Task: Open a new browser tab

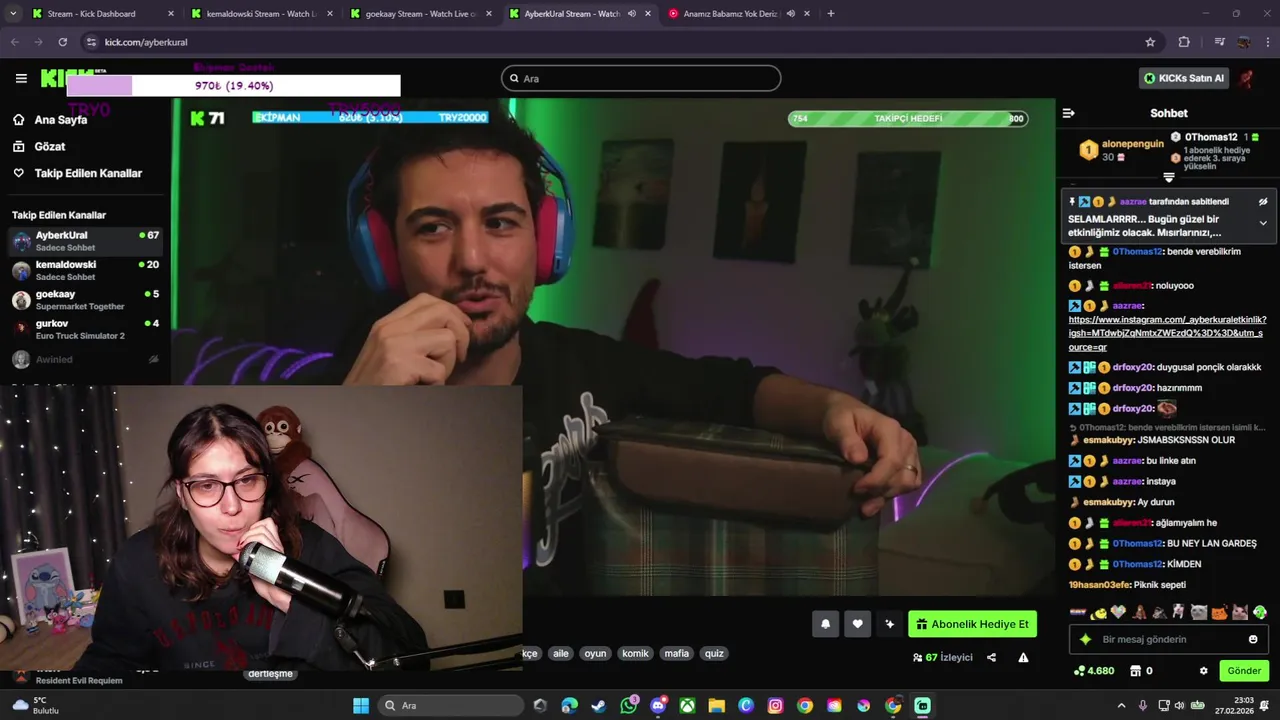Action: click(x=831, y=14)
